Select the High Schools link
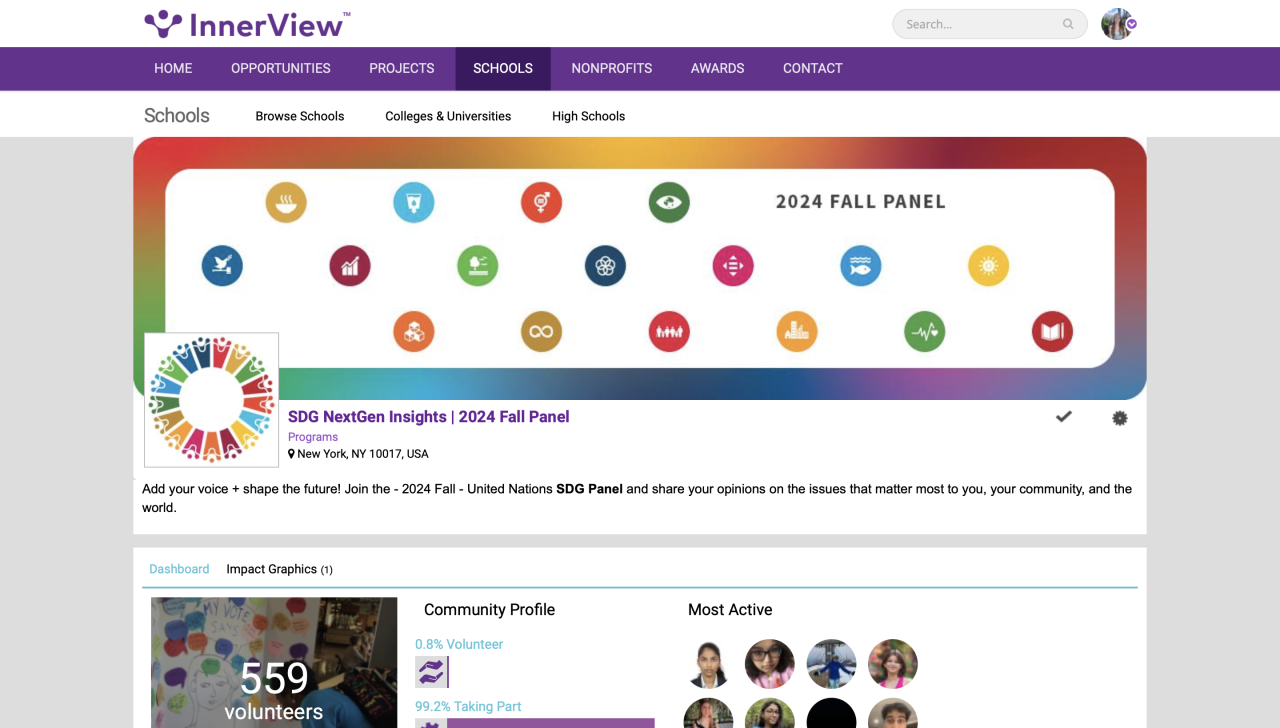Screen dimensions: 1280x728 [x=589, y=116]
